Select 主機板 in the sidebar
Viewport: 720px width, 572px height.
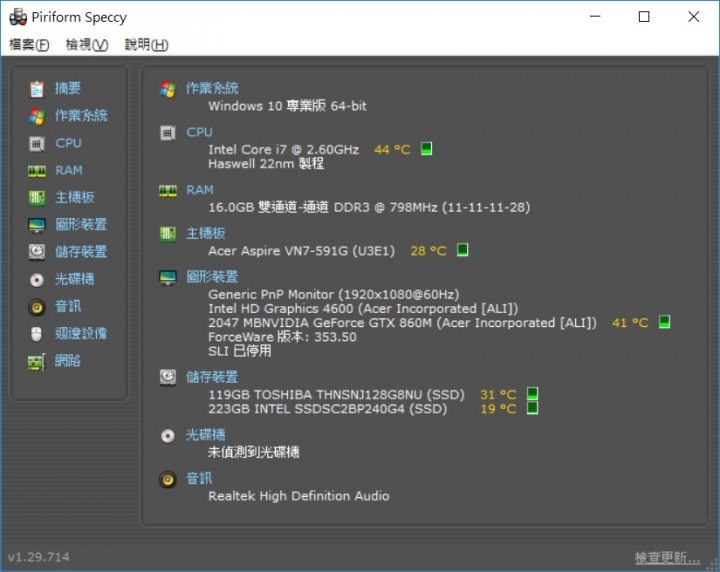(x=74, y=197)
